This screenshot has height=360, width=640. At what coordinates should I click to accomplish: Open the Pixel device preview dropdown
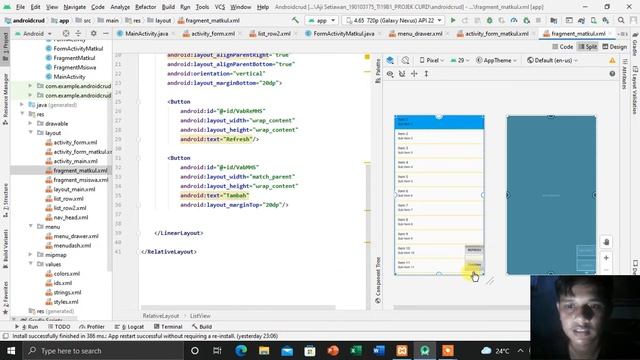431,60
